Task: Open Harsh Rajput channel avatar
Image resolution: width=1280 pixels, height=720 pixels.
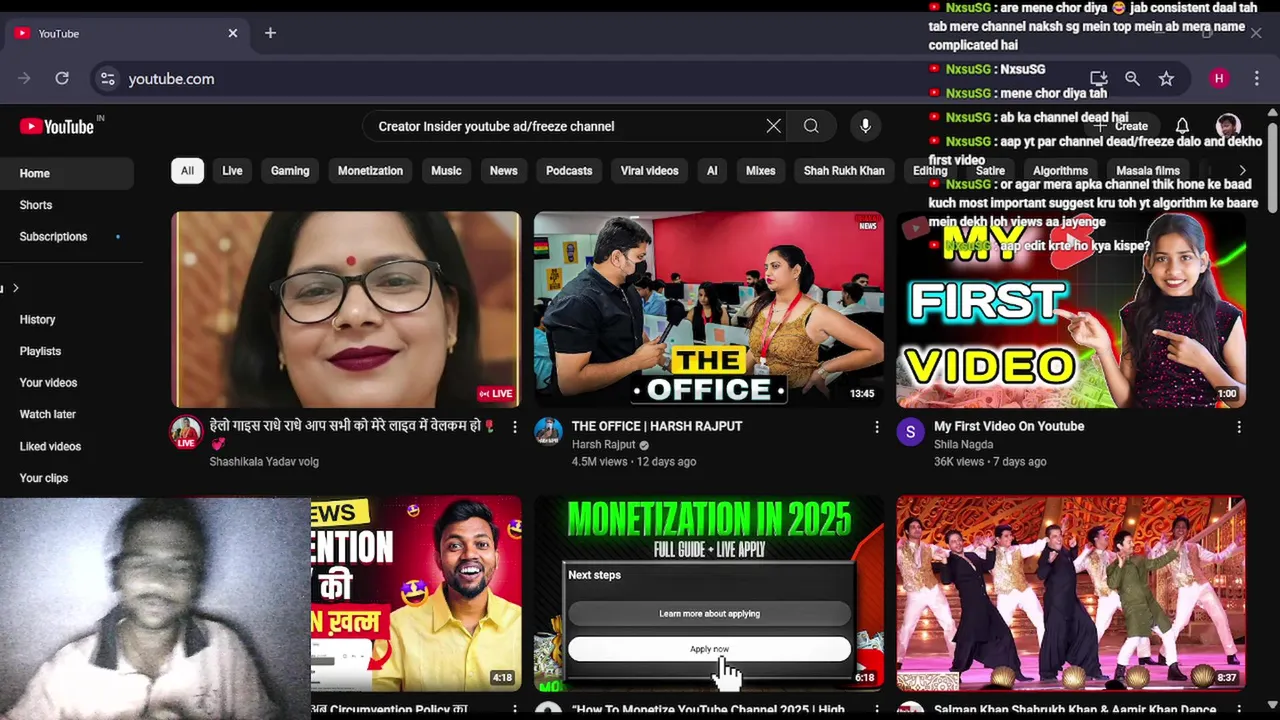Action: (548, 432)
